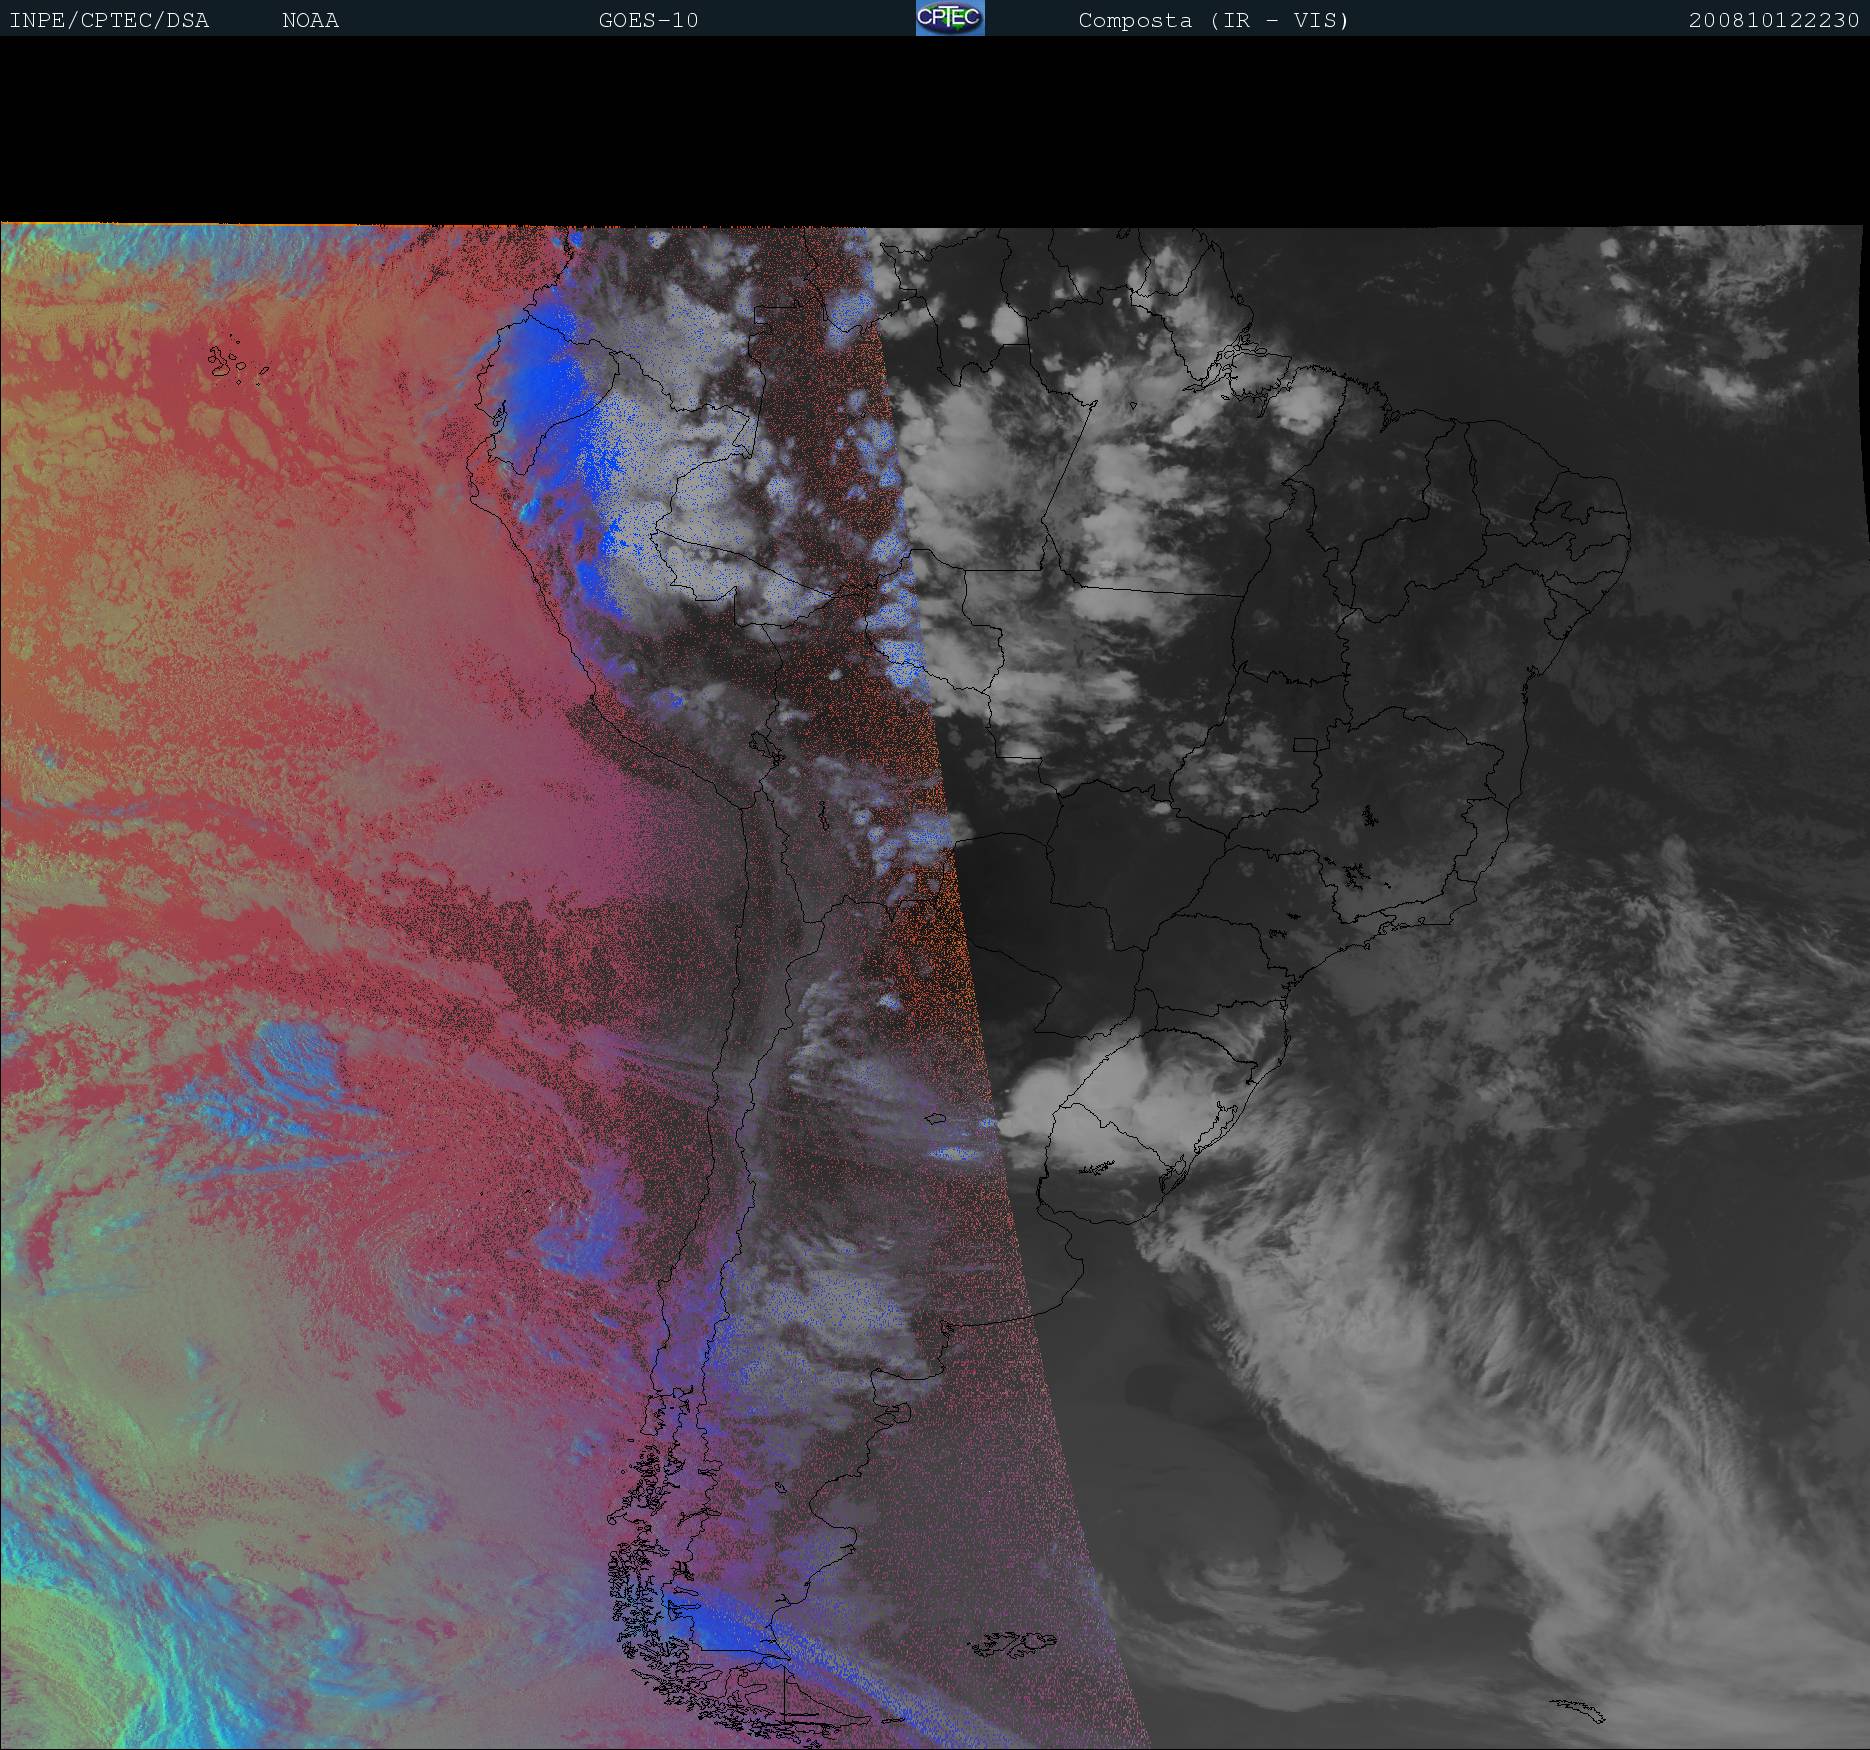Click the Lake Titicaca outline
The width and height of the screenshot is (1870, 1750).
coord(762,744)
